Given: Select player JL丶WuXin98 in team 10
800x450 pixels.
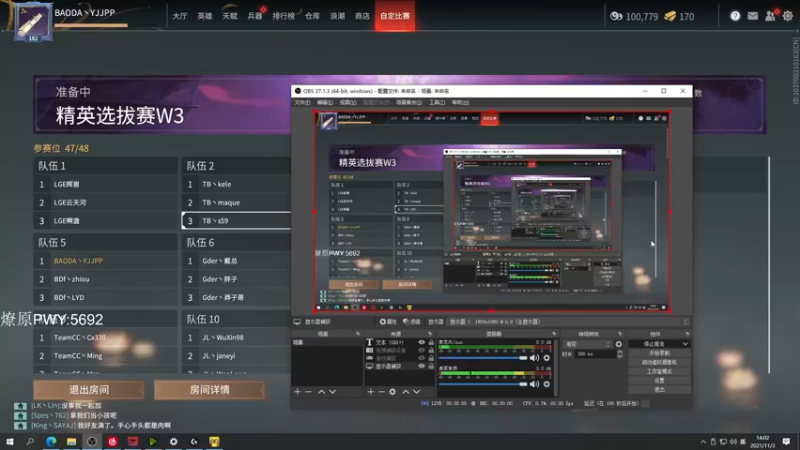Looking at the screenshot, I should [236, 337].
